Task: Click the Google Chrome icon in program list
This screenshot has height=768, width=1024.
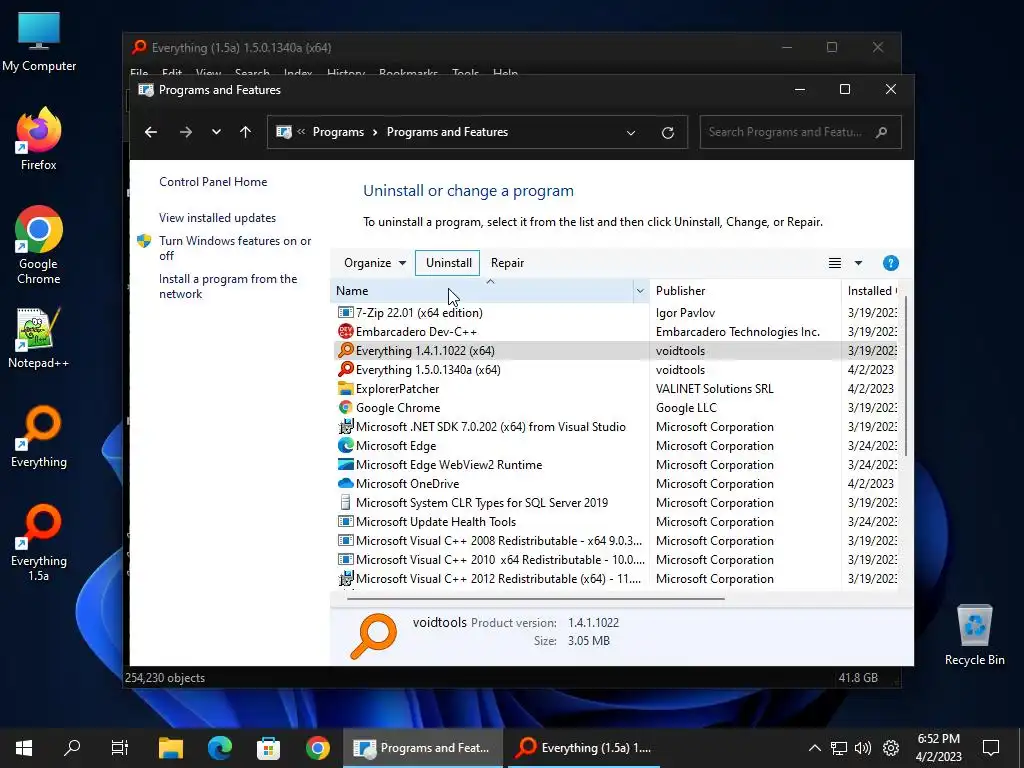Action: coord(345,407)
